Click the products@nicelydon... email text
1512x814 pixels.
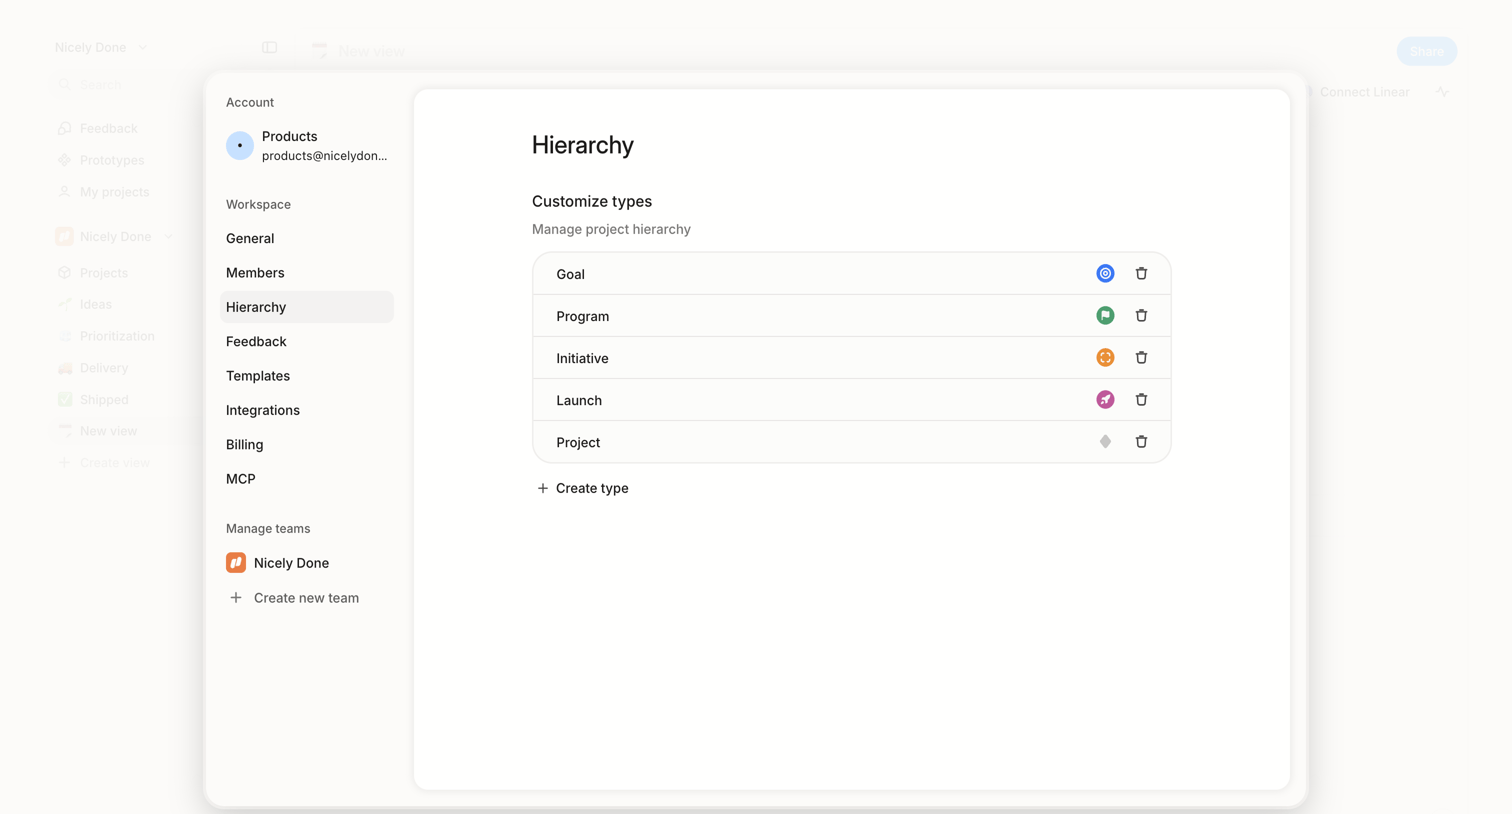click(324, 156)
